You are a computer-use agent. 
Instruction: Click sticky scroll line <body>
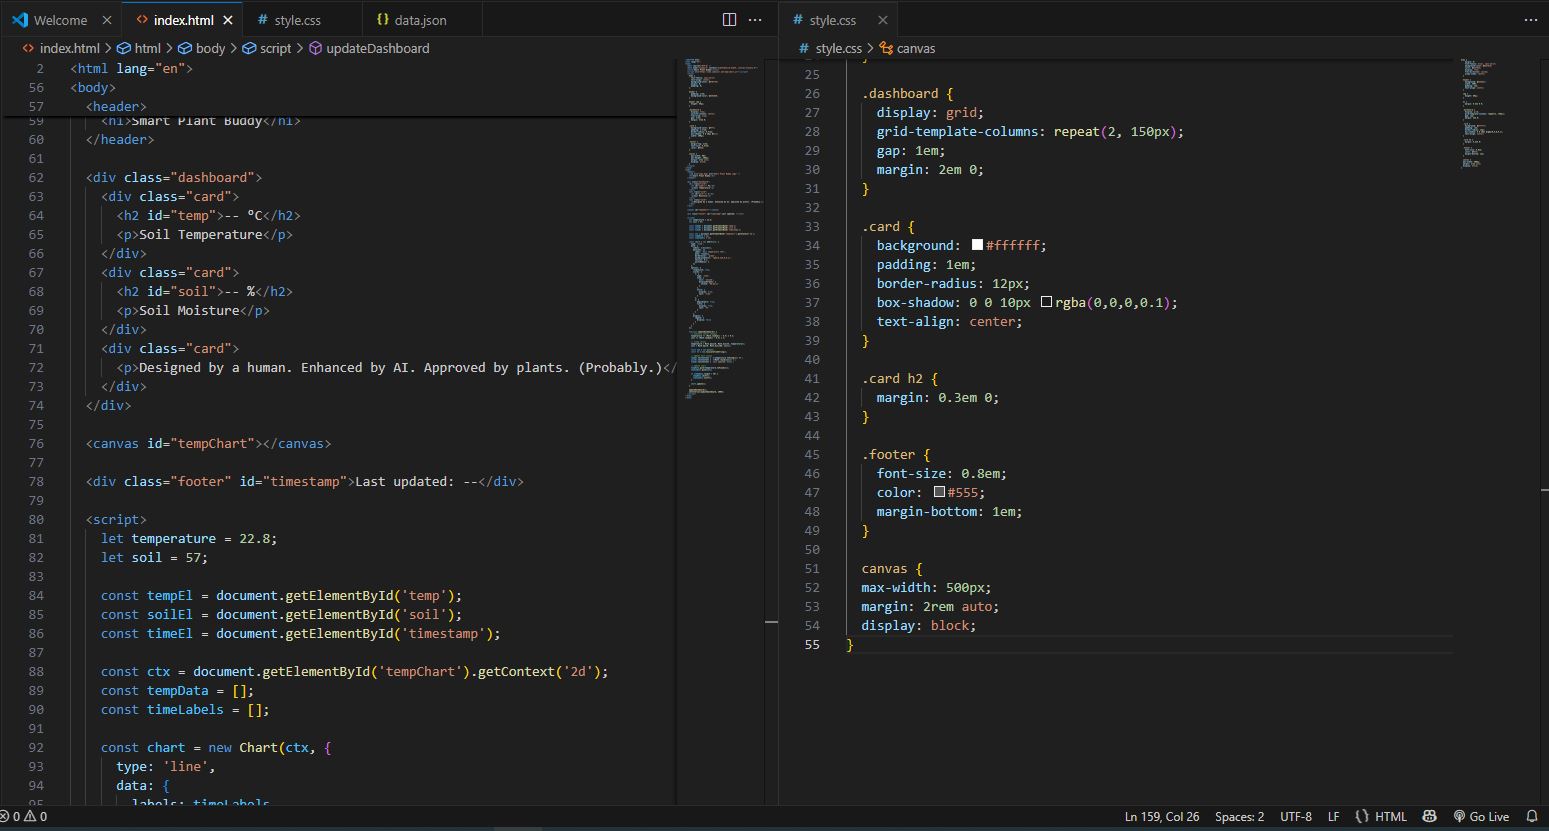coord(93,87)
